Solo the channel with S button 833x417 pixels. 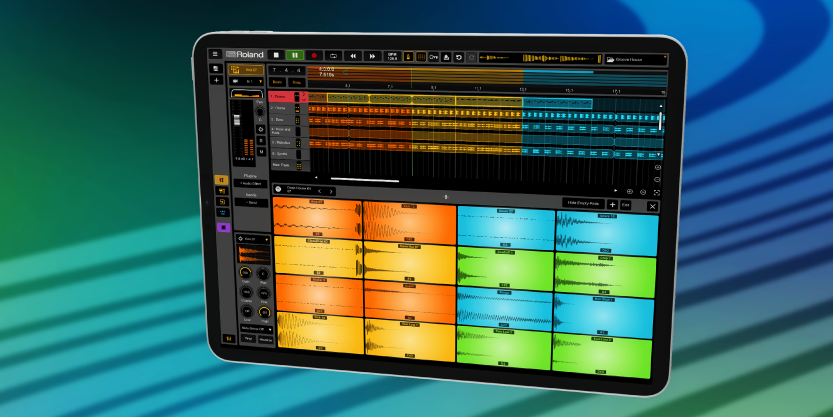[x=261, y=140]
